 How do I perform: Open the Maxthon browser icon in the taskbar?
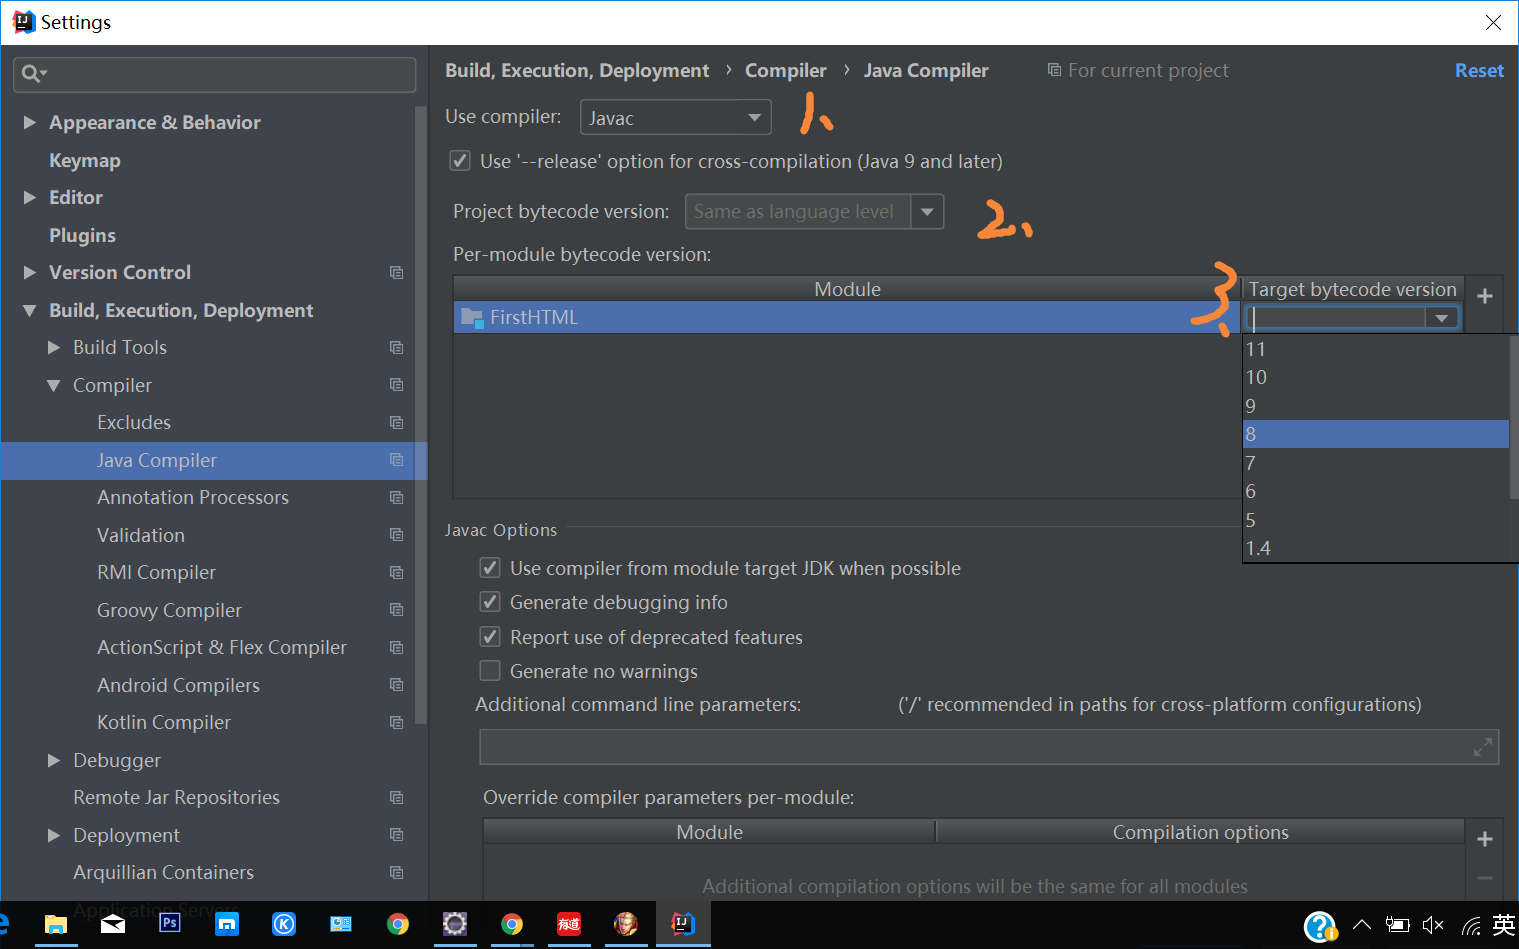click(x=227, y=924)
